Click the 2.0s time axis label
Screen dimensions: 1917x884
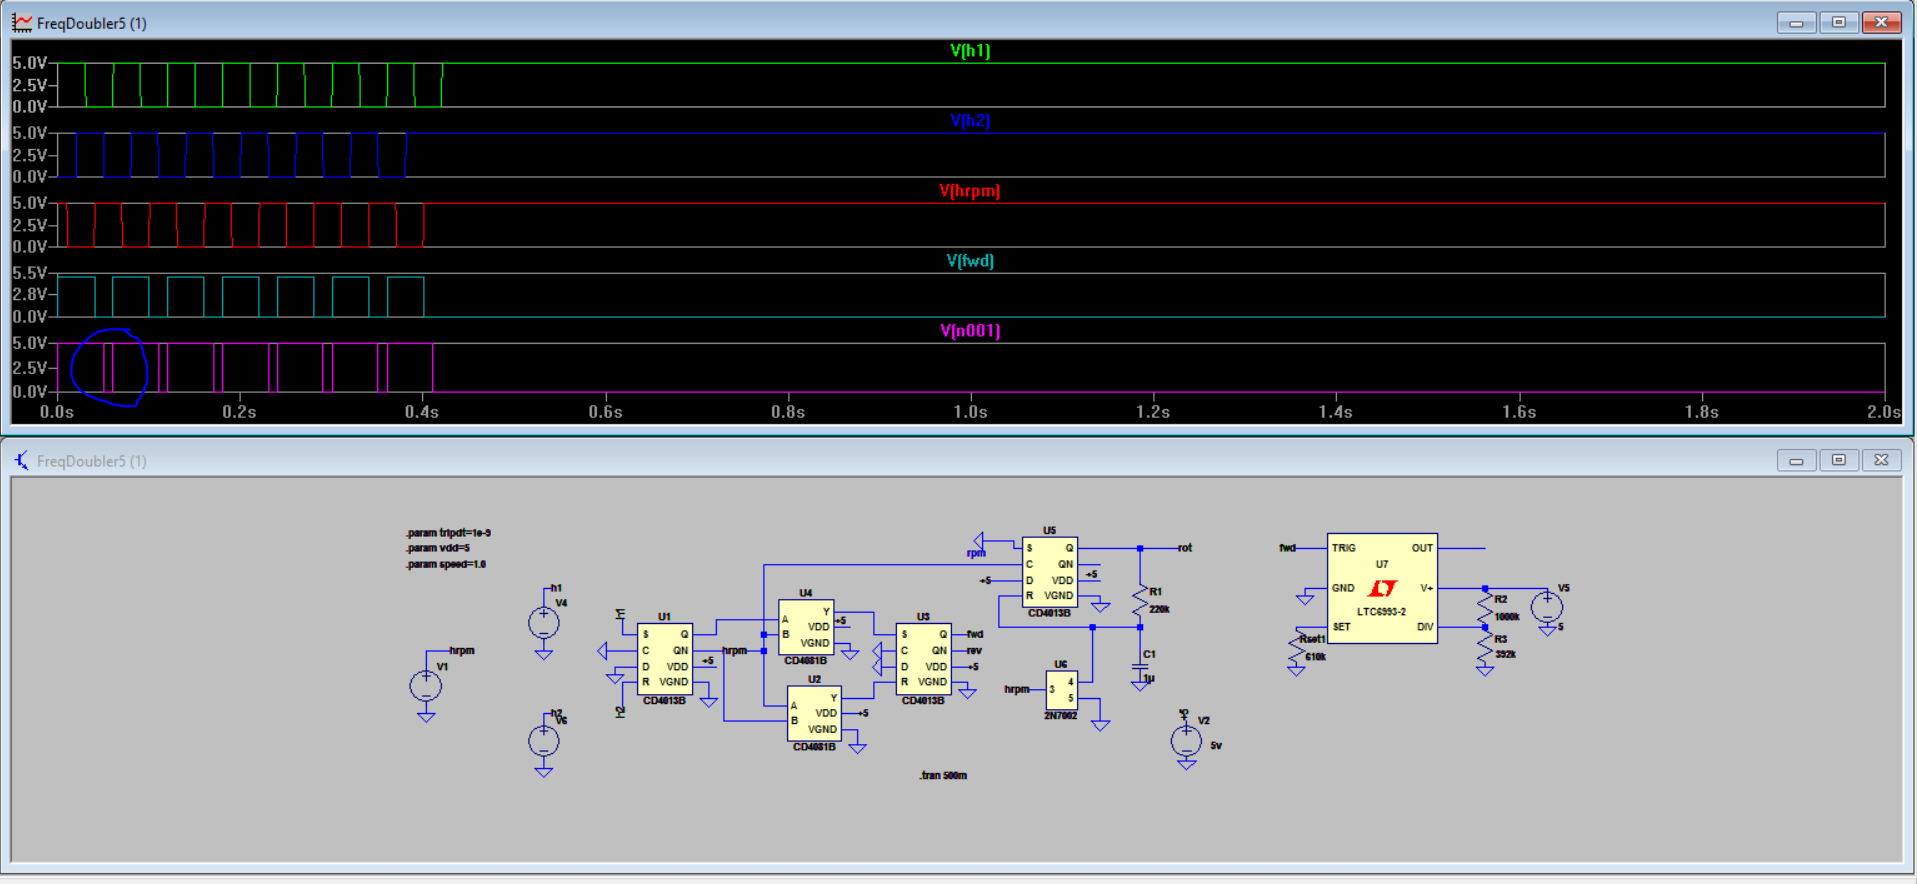(1884, 412)
